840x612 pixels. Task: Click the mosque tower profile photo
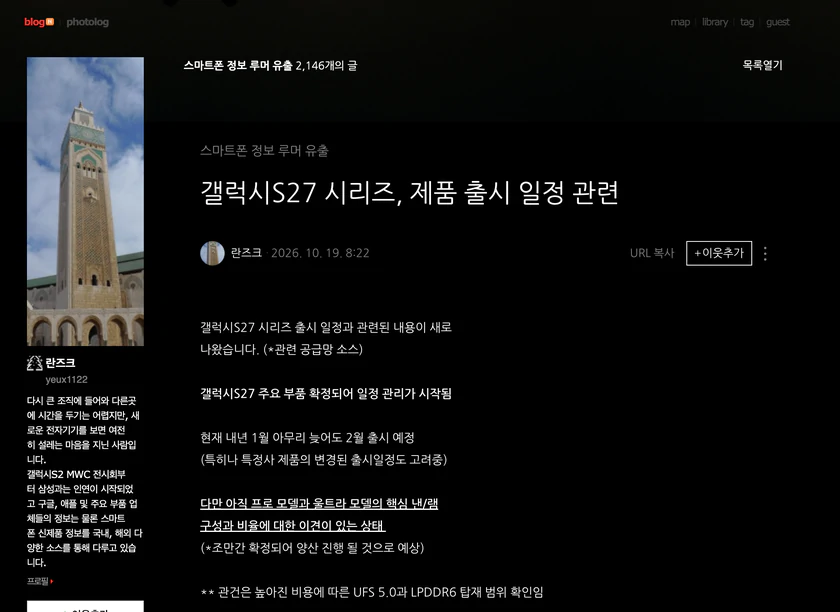coord(85,201)
